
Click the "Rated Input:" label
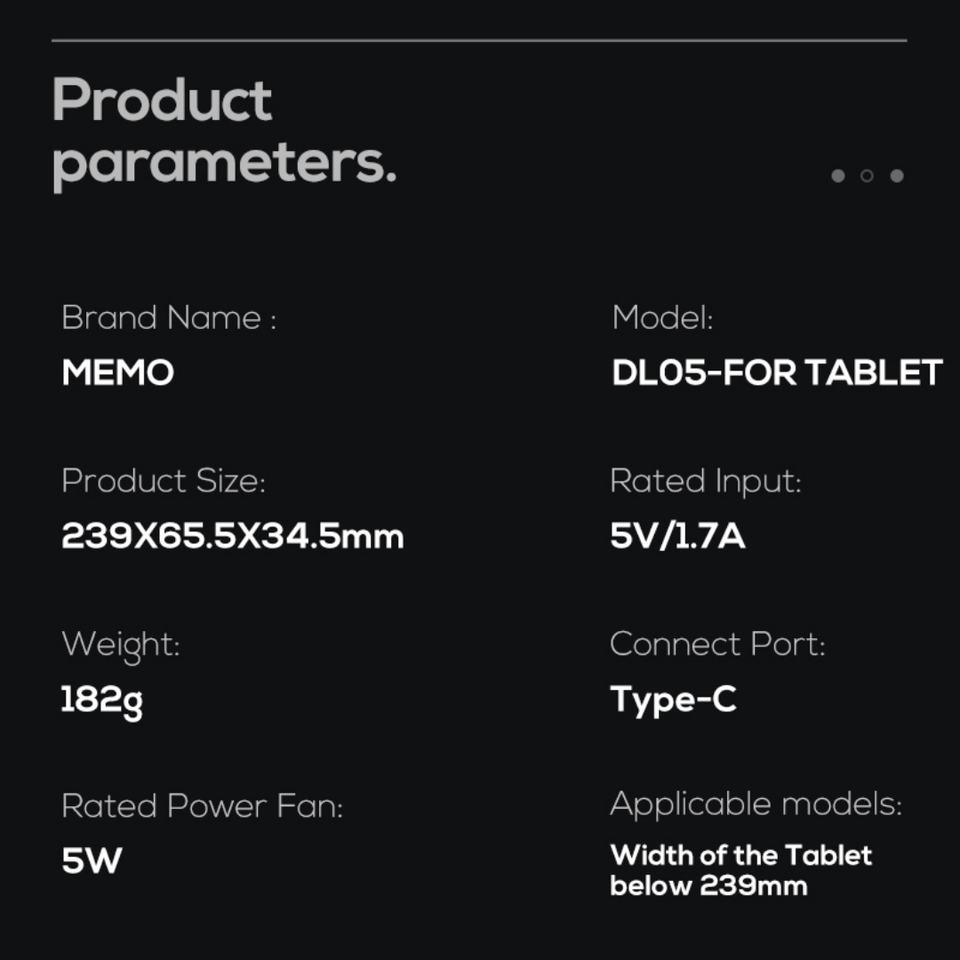pos(706,481)
